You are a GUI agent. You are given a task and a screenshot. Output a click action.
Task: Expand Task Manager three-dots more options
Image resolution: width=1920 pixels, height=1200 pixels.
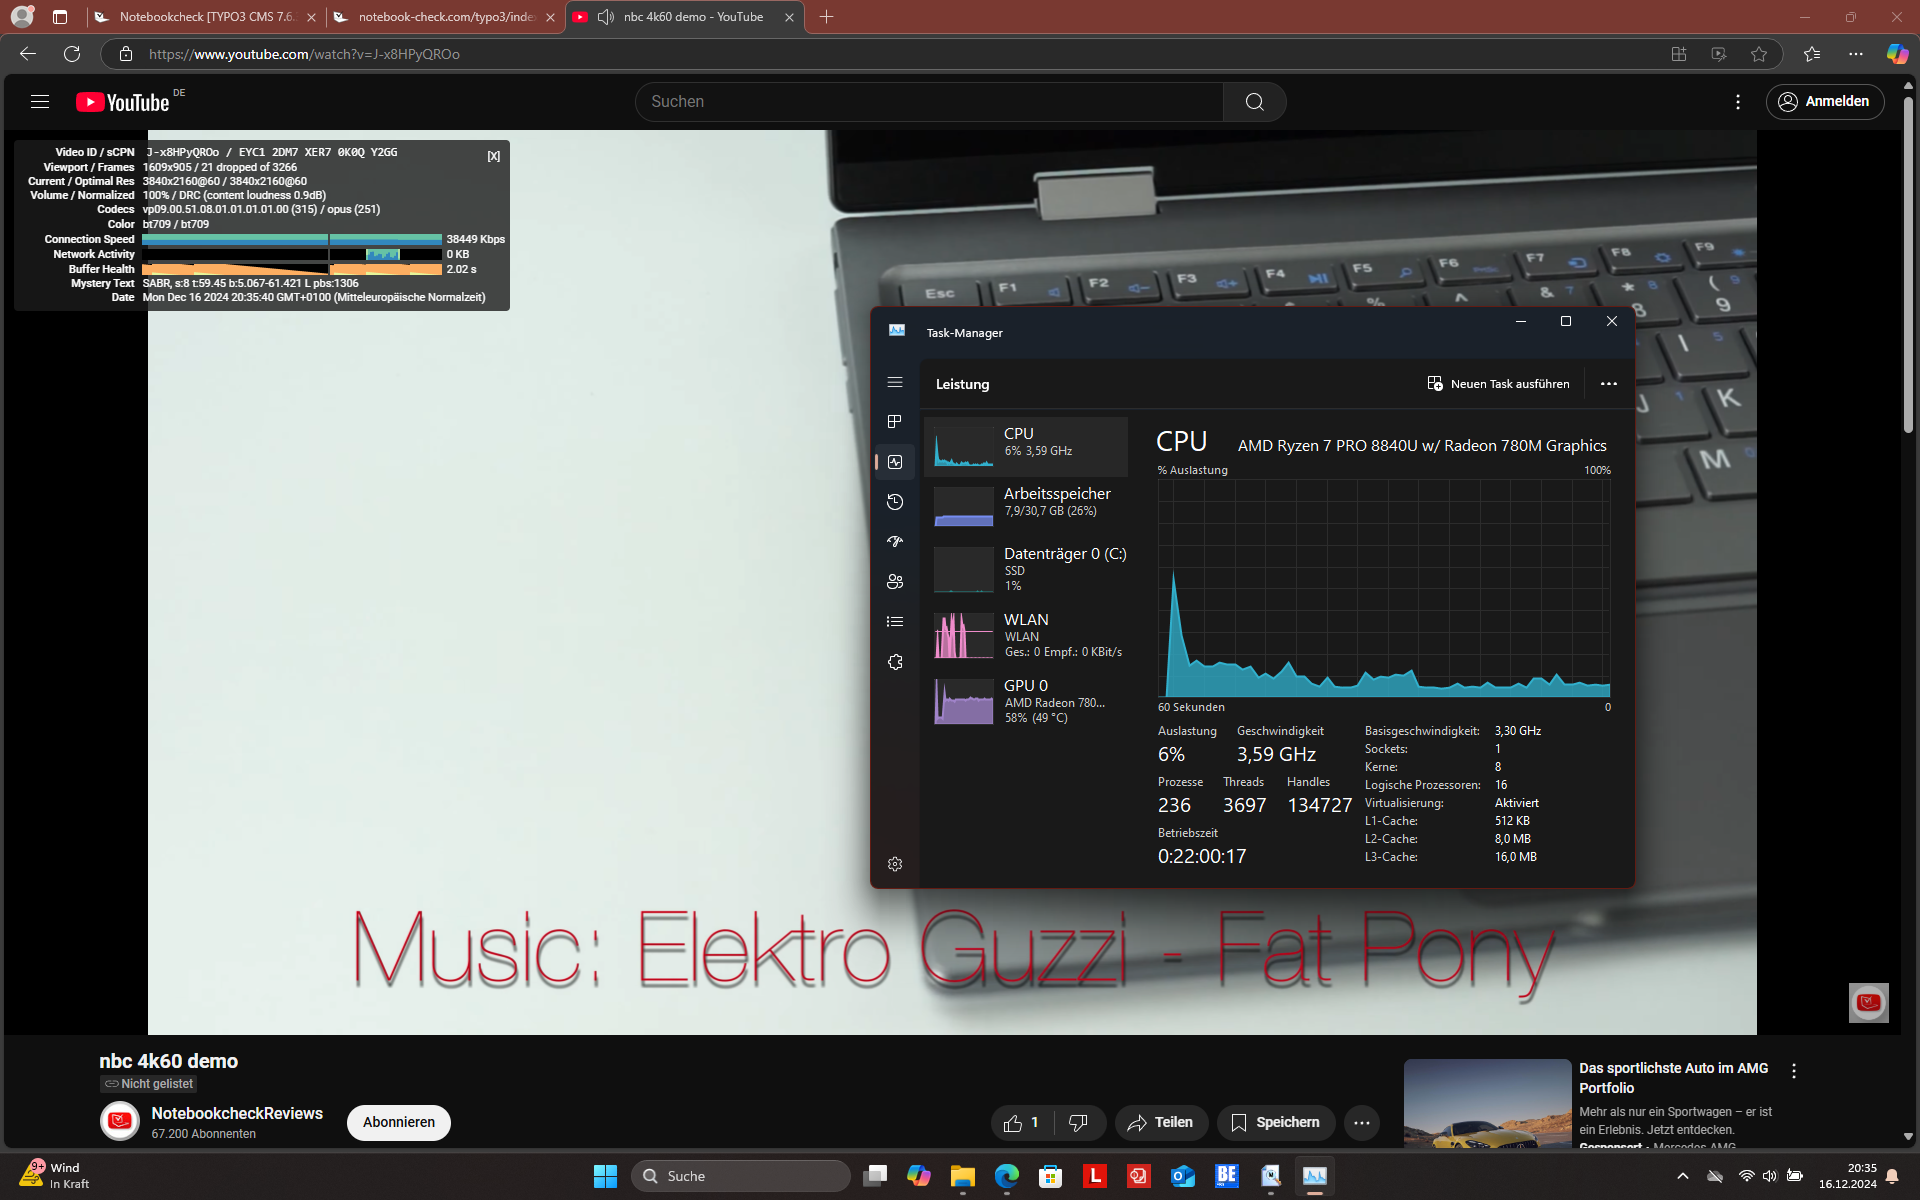tap(1608, 384)
